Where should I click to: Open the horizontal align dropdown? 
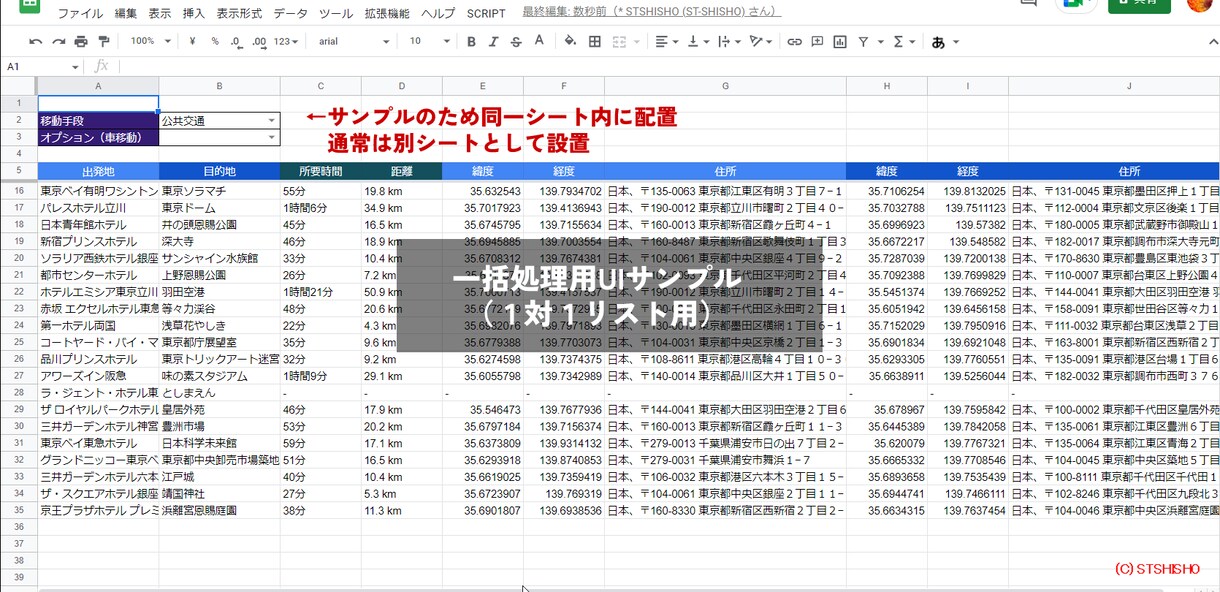666,41
